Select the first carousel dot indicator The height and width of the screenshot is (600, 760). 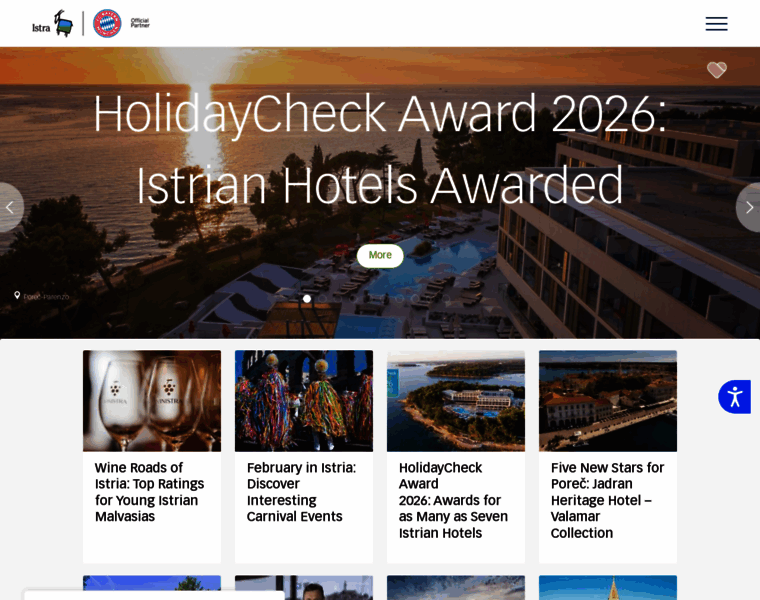[307, 299]
